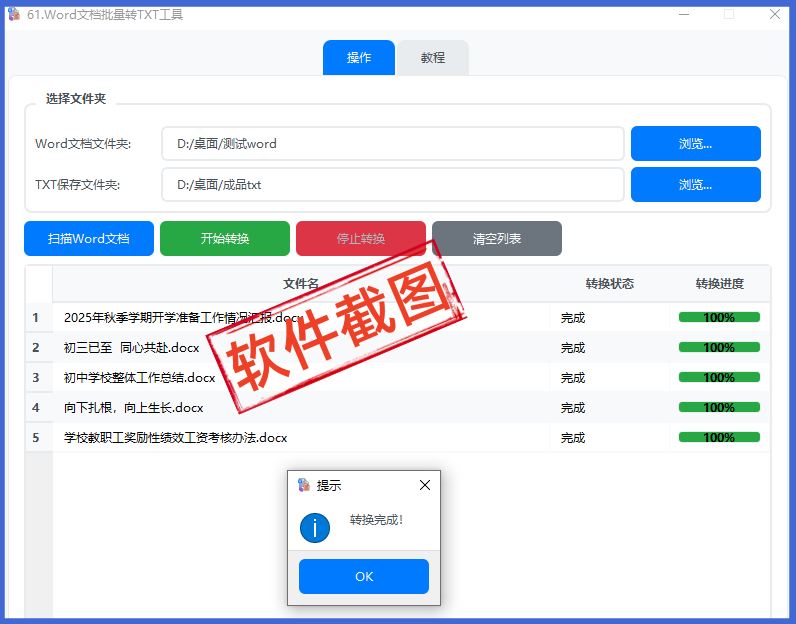
Task: Click progress bar of 学校教职工奖励性绩效工资考核办法.docx
Action: (x=719, y=438)
